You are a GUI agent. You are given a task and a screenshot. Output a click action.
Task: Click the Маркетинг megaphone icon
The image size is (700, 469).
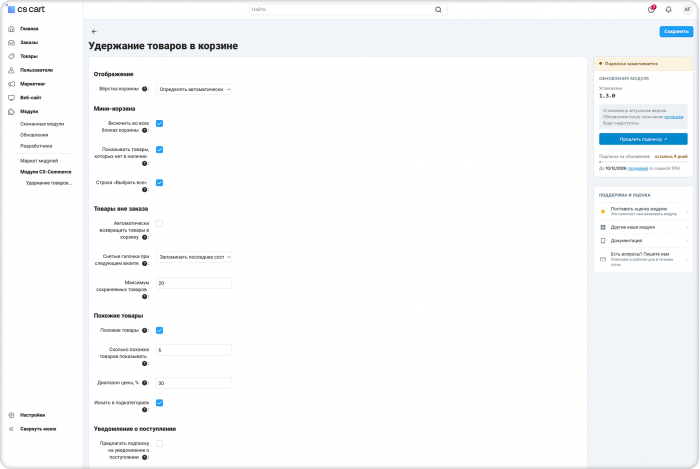[x=11, y=84]
